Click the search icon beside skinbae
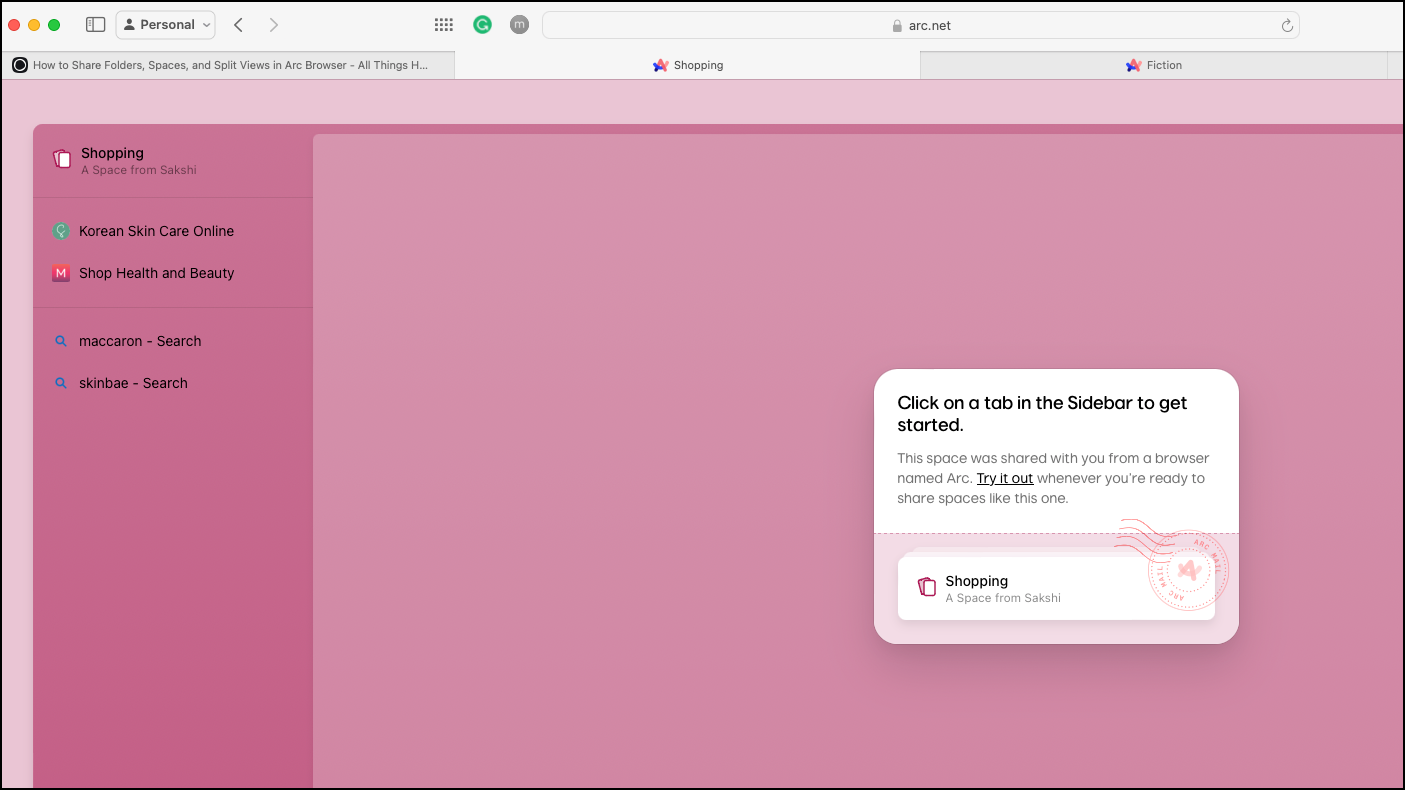This screenshot has height=790, width=1405. coord(61,383)
